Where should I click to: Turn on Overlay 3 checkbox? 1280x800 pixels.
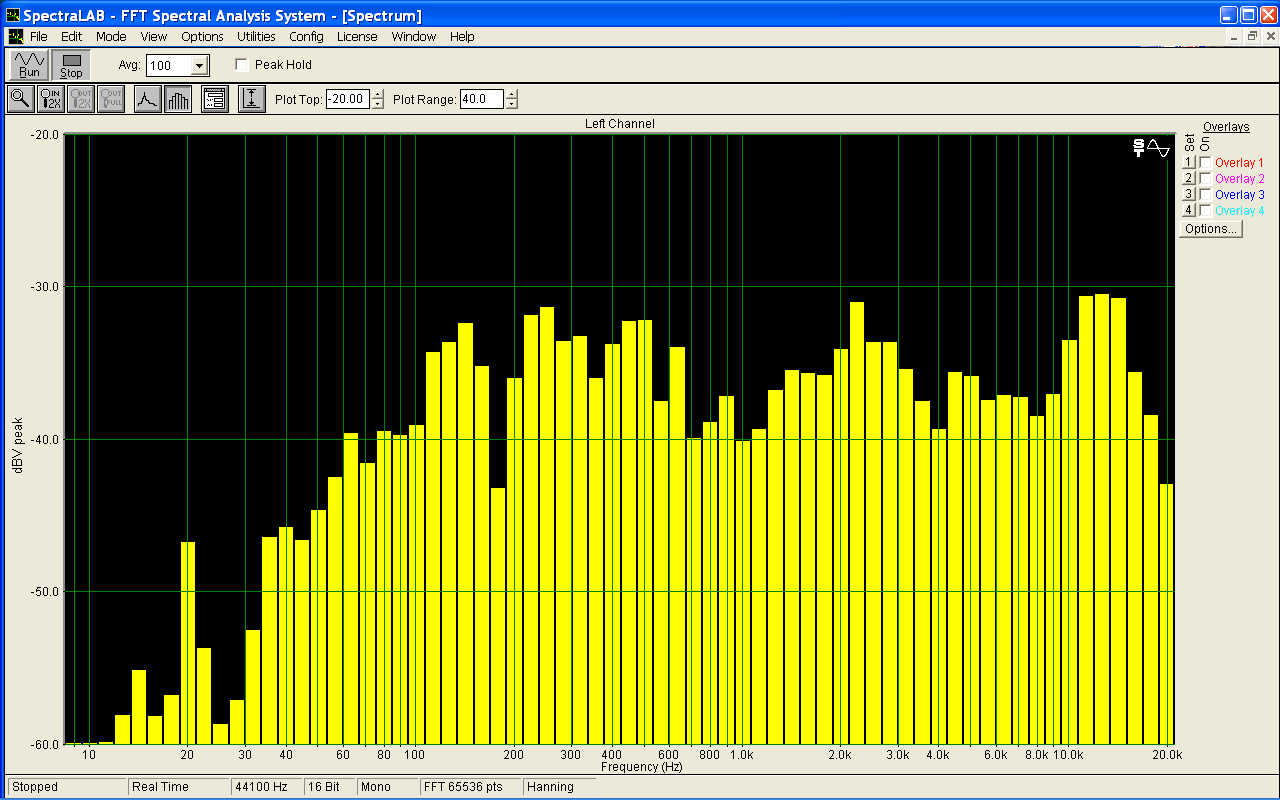1205,195
